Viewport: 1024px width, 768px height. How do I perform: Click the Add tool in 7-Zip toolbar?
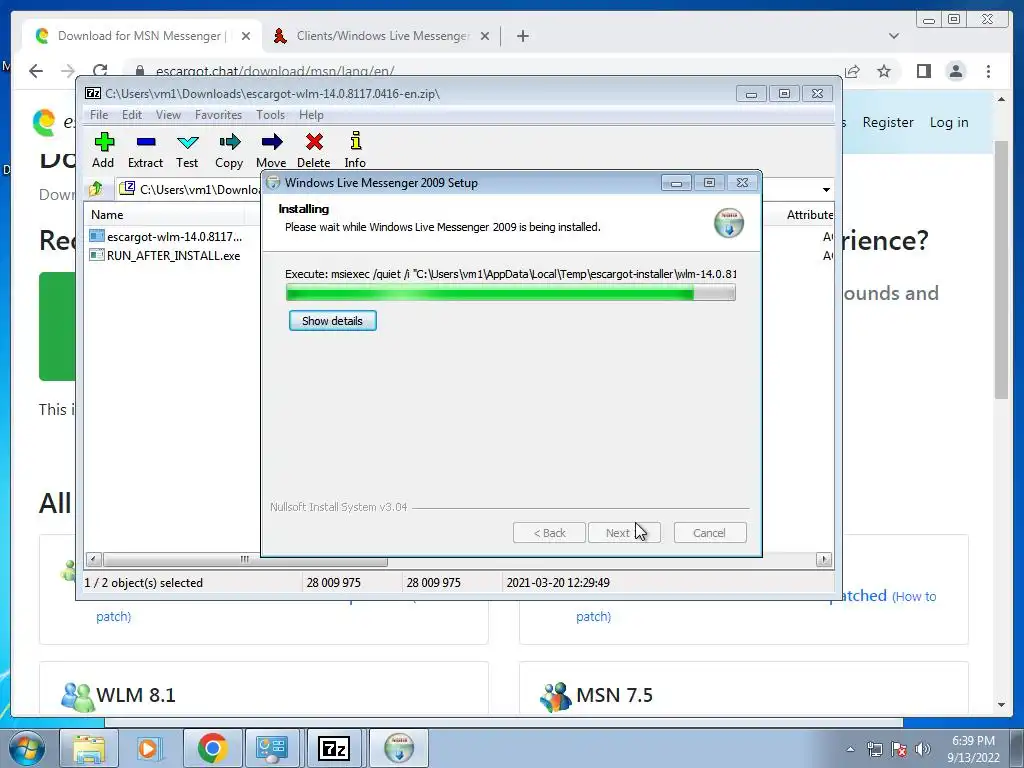(103, 150)
